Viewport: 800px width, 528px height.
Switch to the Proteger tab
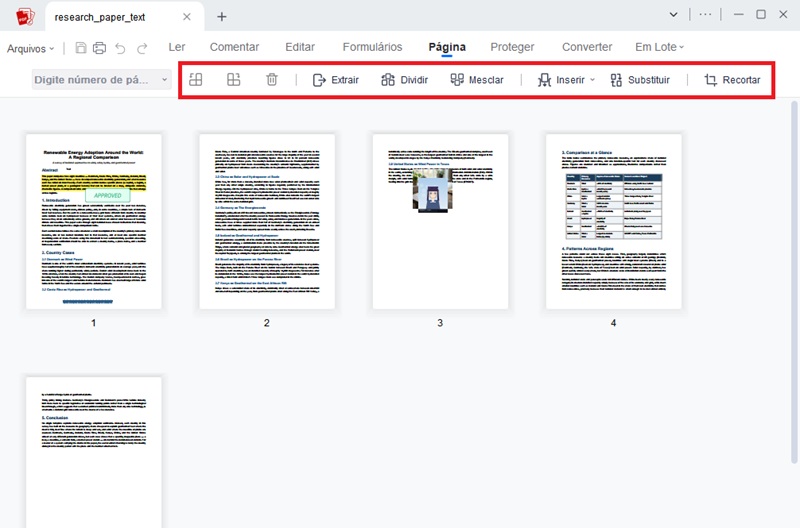point(512,47)
